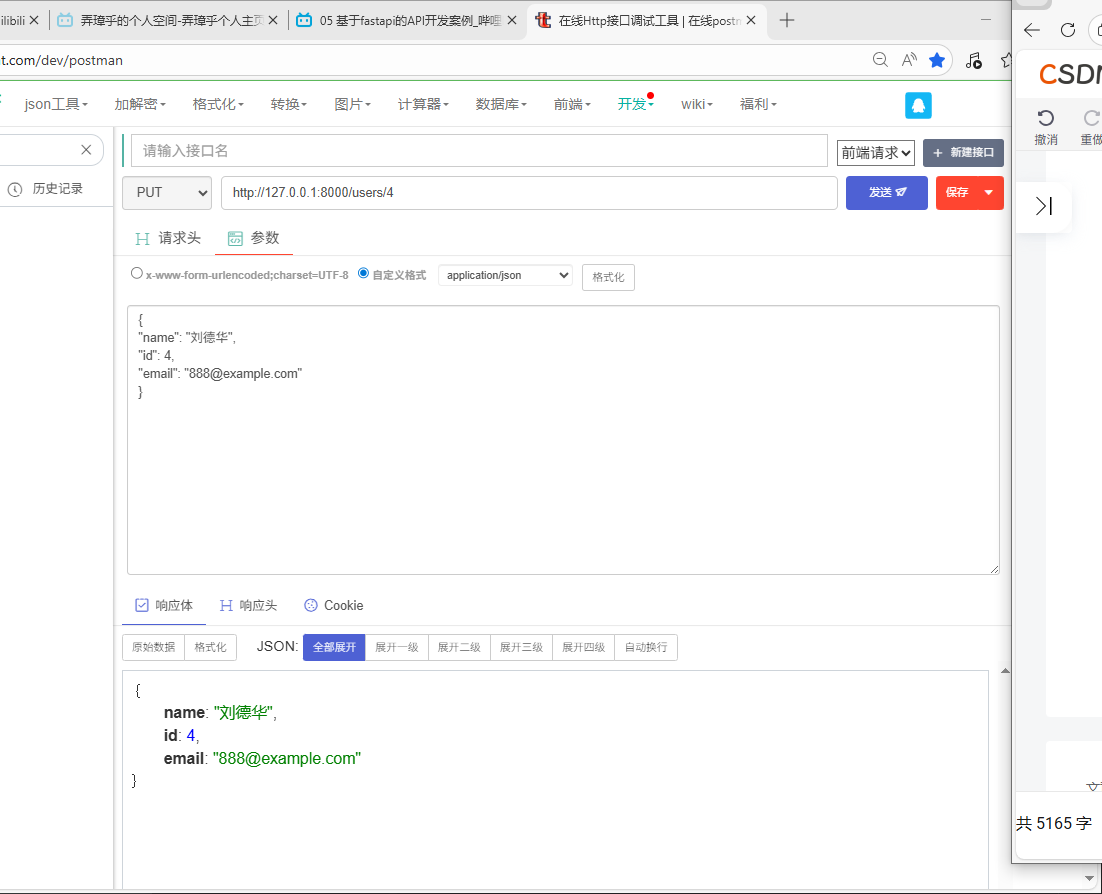This screenshot has height=894, width=1102.
Task: Open the 图片 menu
Action: click(352, 104)
